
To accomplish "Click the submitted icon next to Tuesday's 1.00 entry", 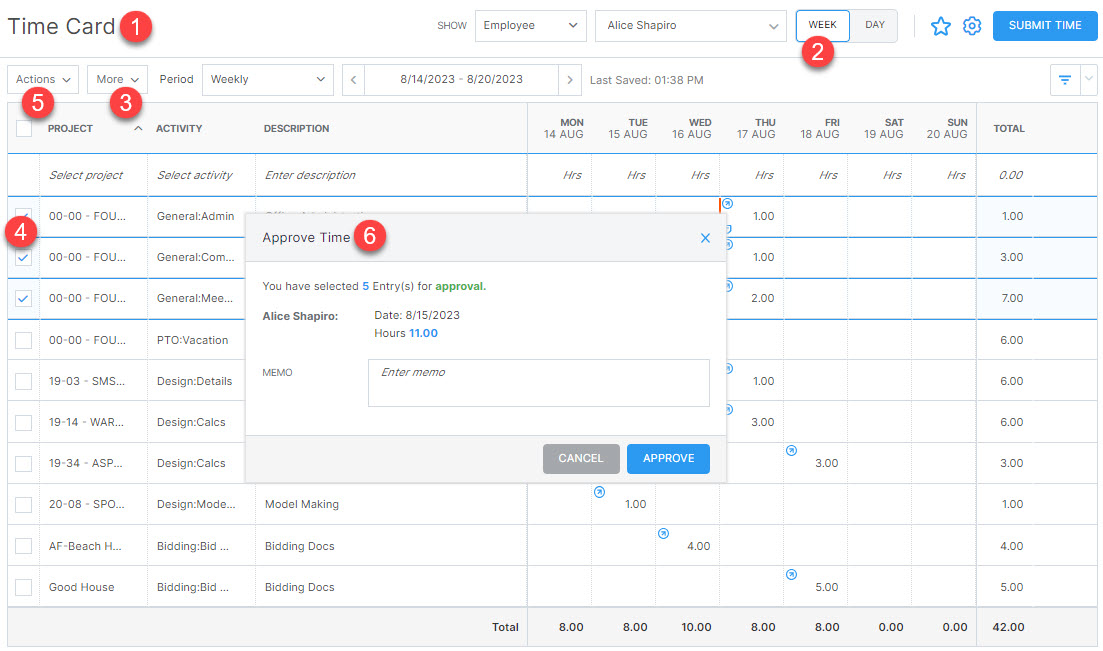I will pyautogui.click(x=599, y=492).
